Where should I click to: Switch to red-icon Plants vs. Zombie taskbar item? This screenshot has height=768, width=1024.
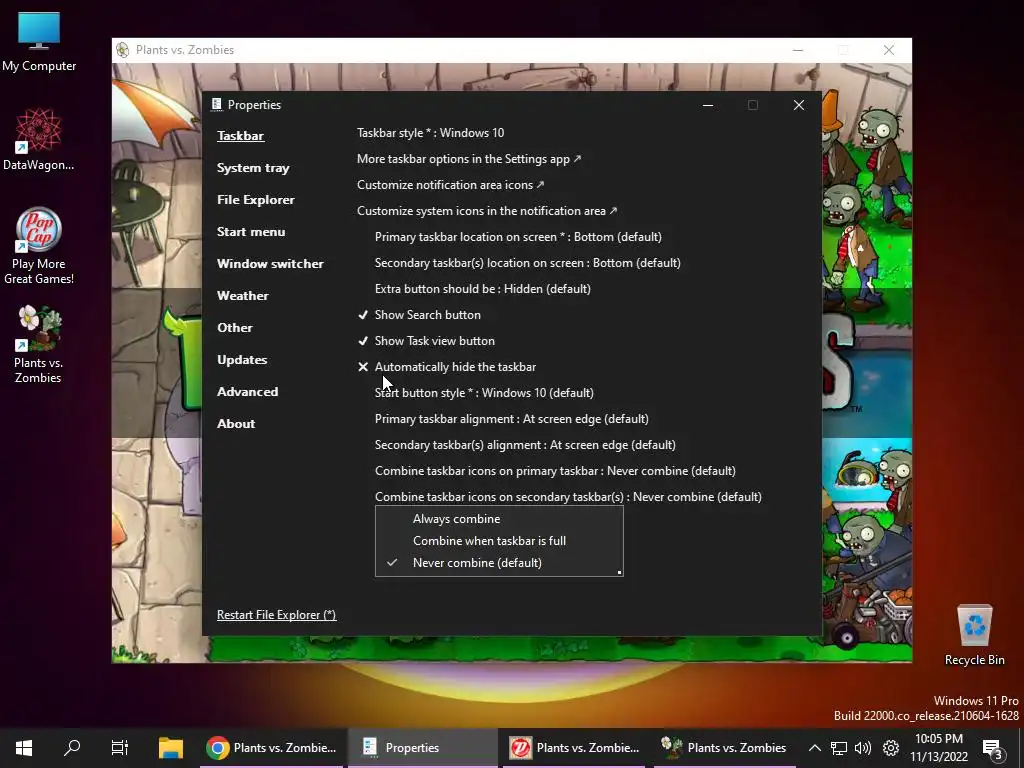(574, 748)
